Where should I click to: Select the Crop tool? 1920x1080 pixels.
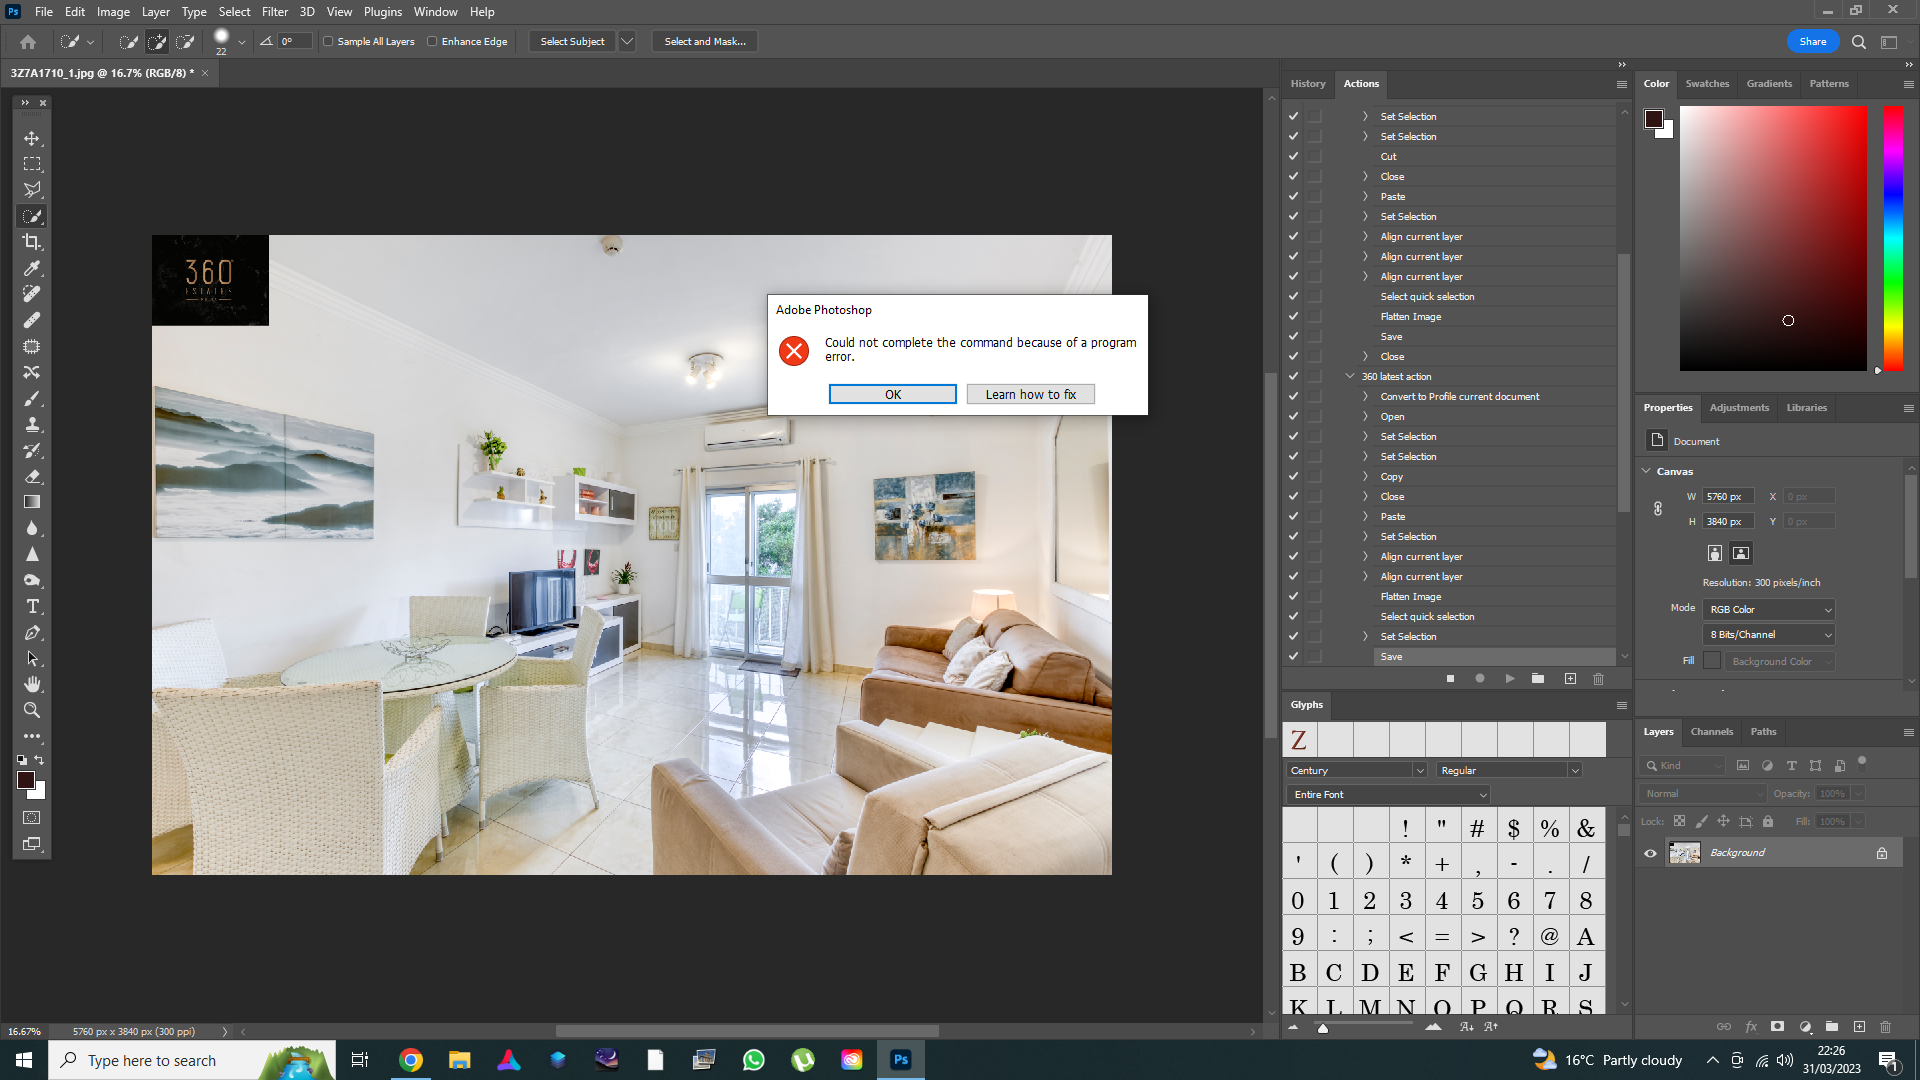click(x=32, y=242)
